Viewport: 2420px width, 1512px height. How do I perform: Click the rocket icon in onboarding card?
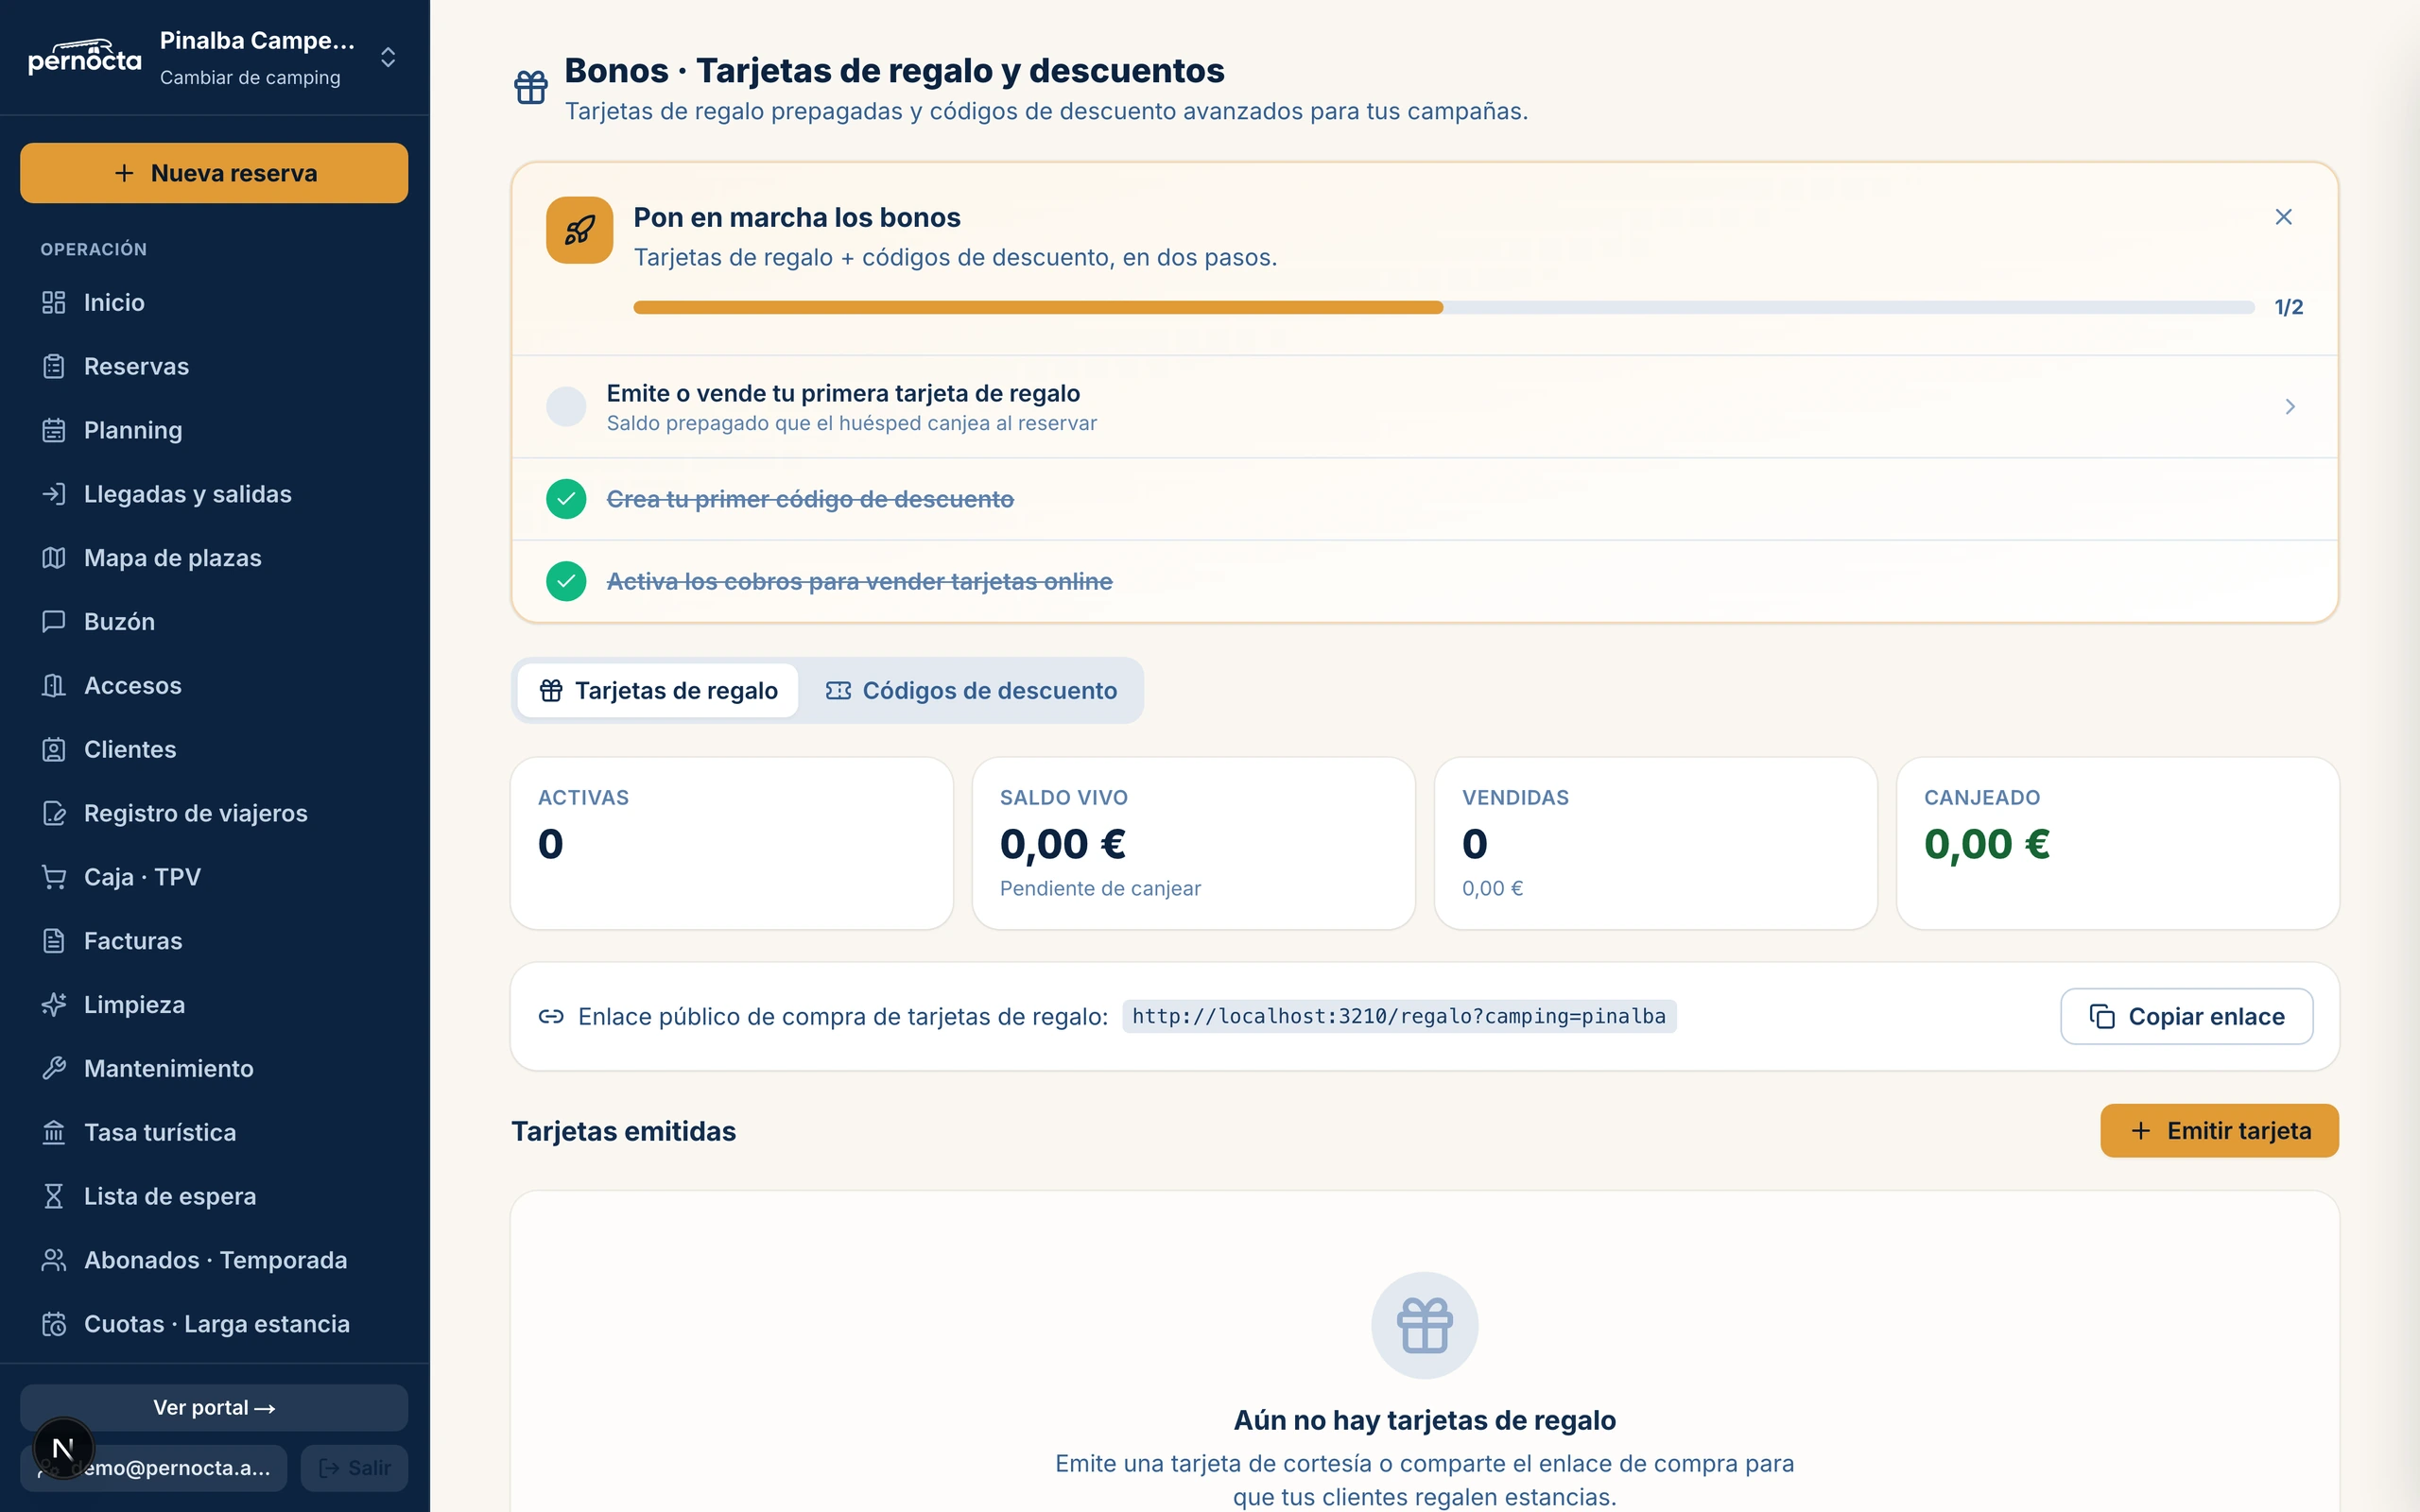coord(579,230)
